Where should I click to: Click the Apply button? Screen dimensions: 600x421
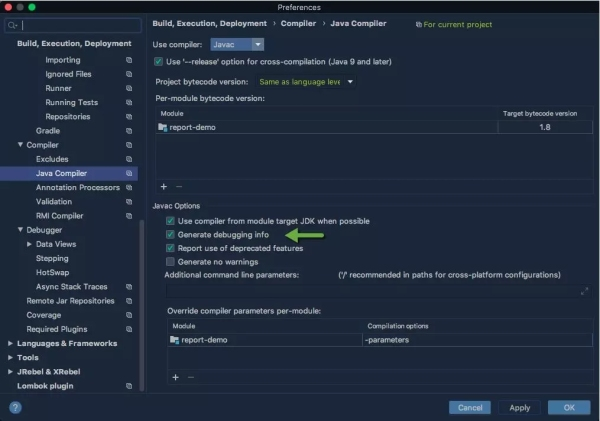(520, 408)
